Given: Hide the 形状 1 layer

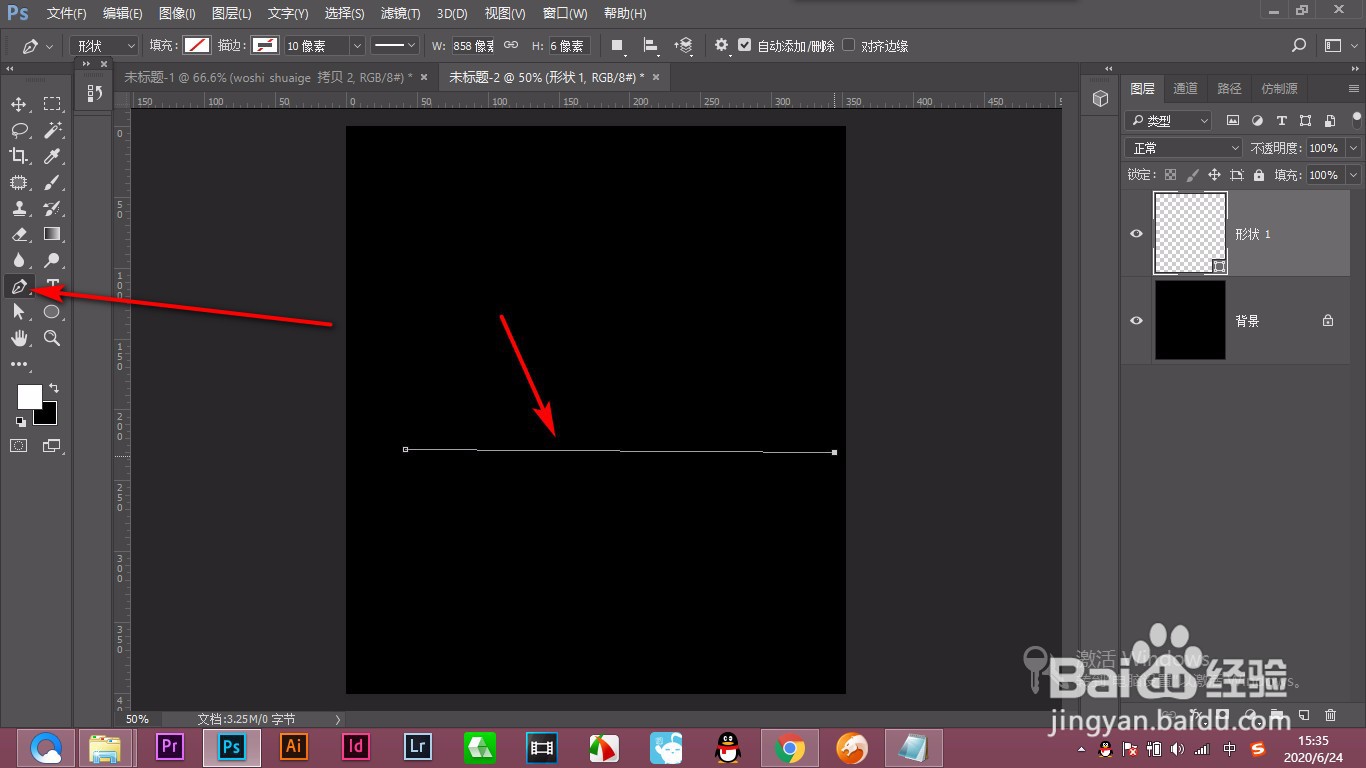Looking at the screenshot, I should (x=1136, y=233).
